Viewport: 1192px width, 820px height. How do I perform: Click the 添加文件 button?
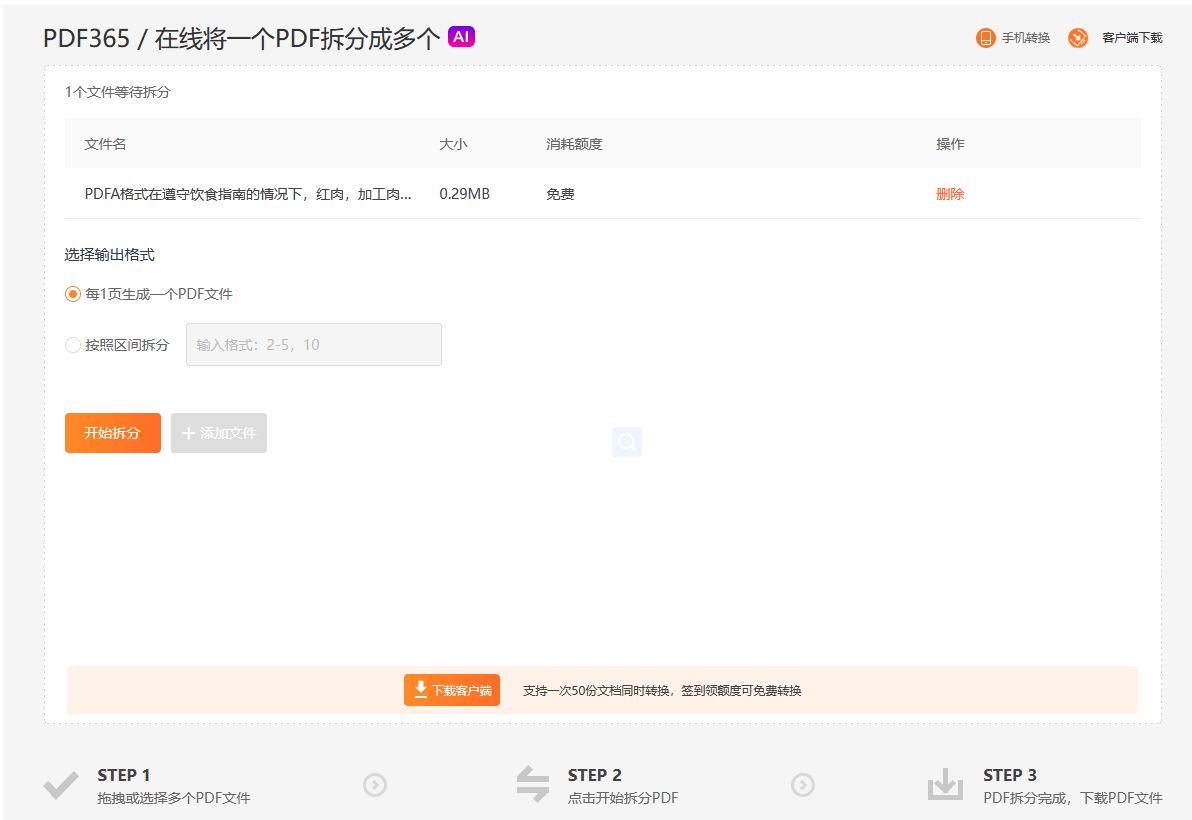(219, 433)
